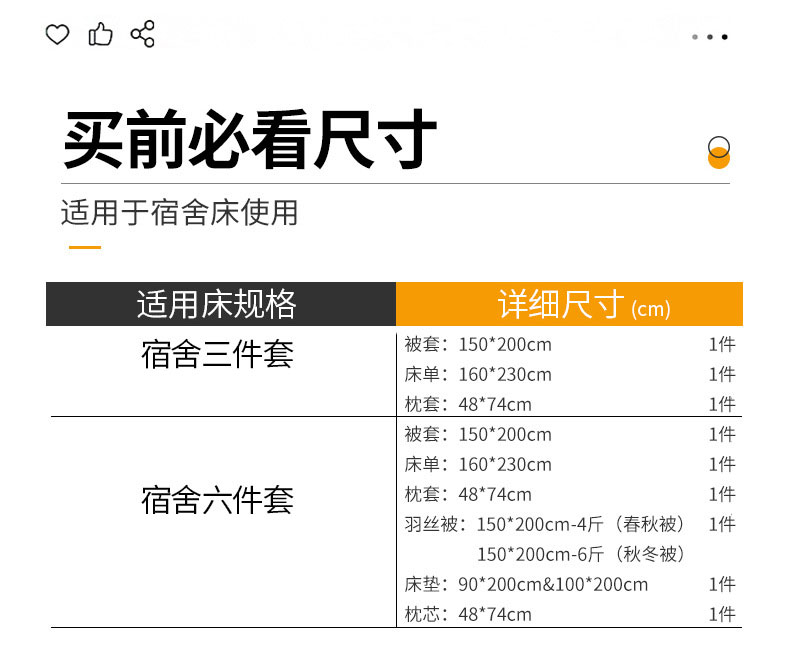The height and width of the screenshot is (662, 790).
Task: Open the share icon
Action: pyautogui.click(x=143, y=34)
